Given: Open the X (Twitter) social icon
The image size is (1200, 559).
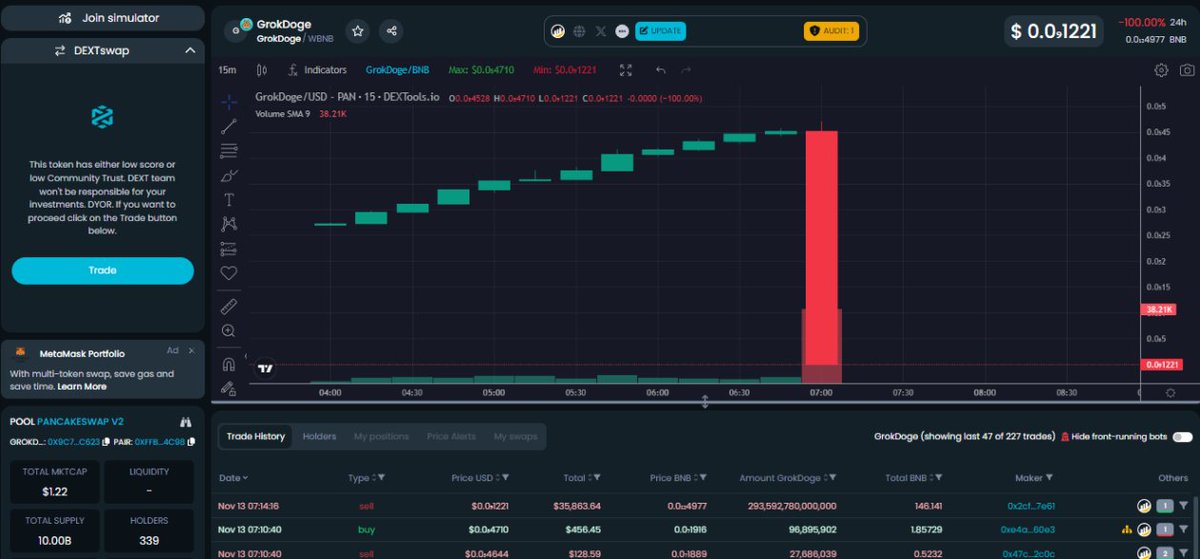Looking at the screenshot, I should [x=601, y=31].
